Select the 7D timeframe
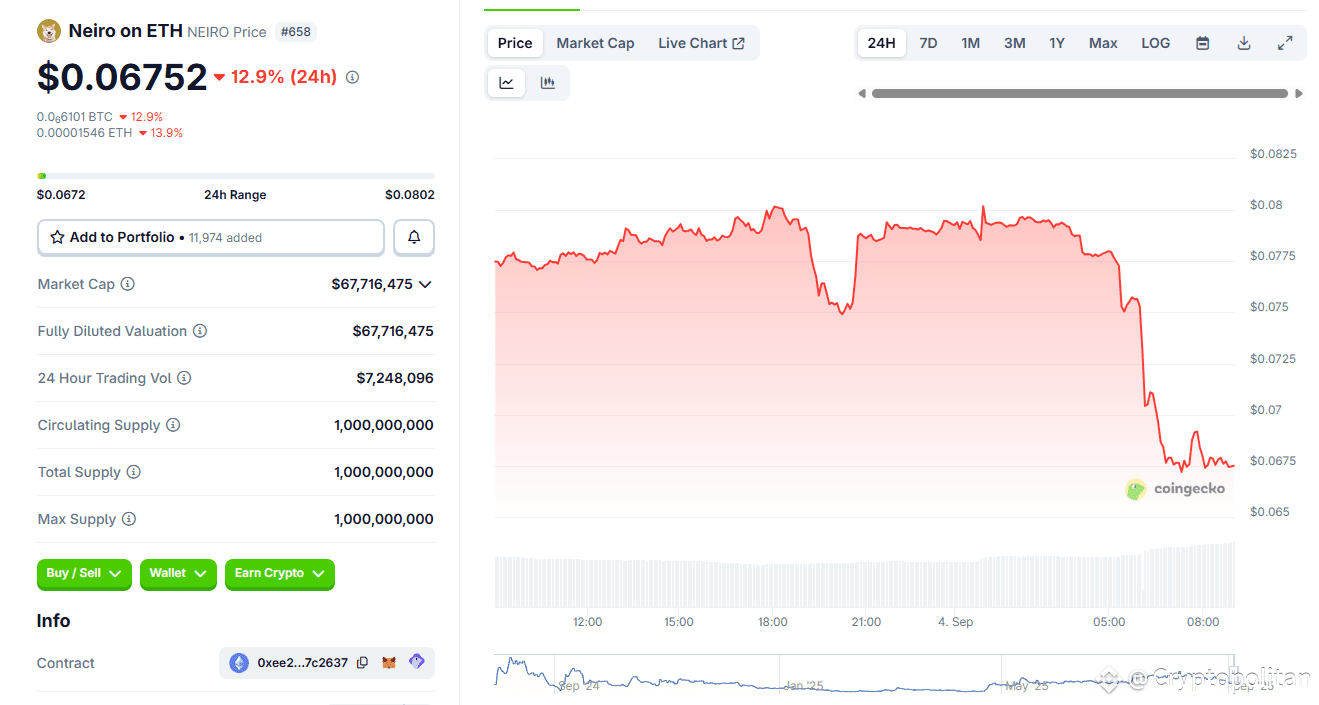The height and width of the screenshot is (705, 1319). pos(928,43)
